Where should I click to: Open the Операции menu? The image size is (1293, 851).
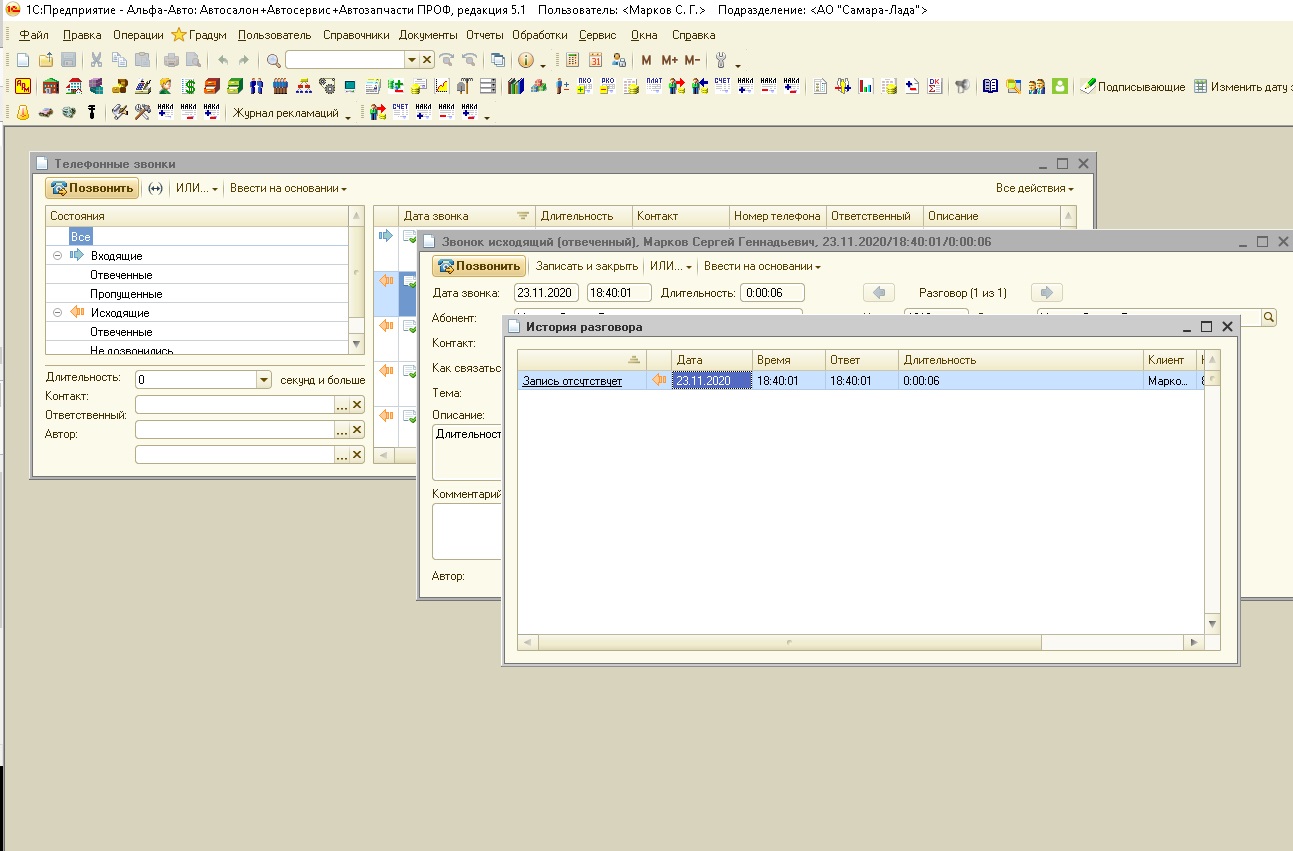tap(138, 34)
